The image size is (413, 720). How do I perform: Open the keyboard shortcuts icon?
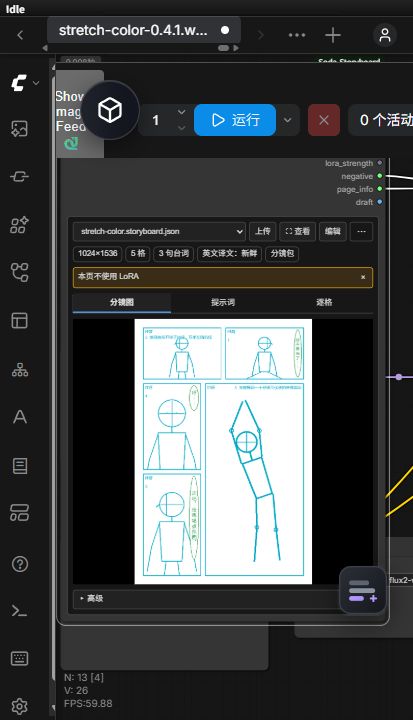[x=19, y=658]
